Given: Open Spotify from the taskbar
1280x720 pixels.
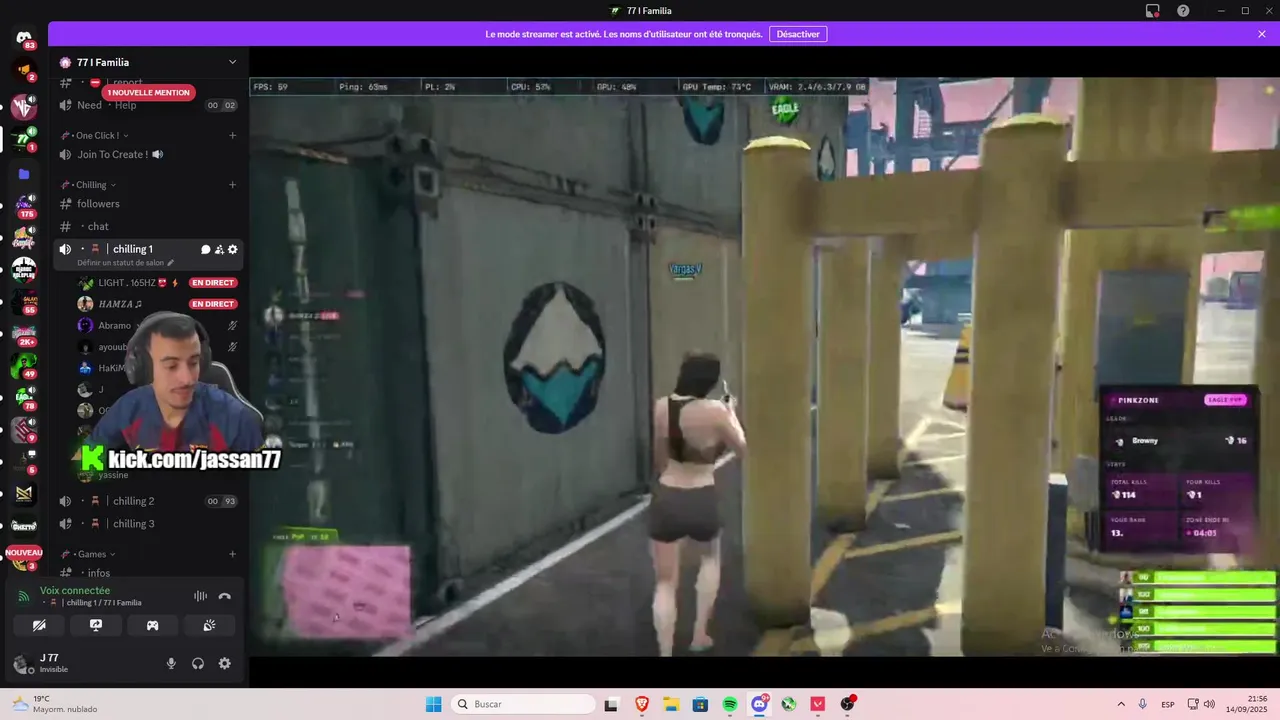Looking at the screenshot, I should (730, 704).
